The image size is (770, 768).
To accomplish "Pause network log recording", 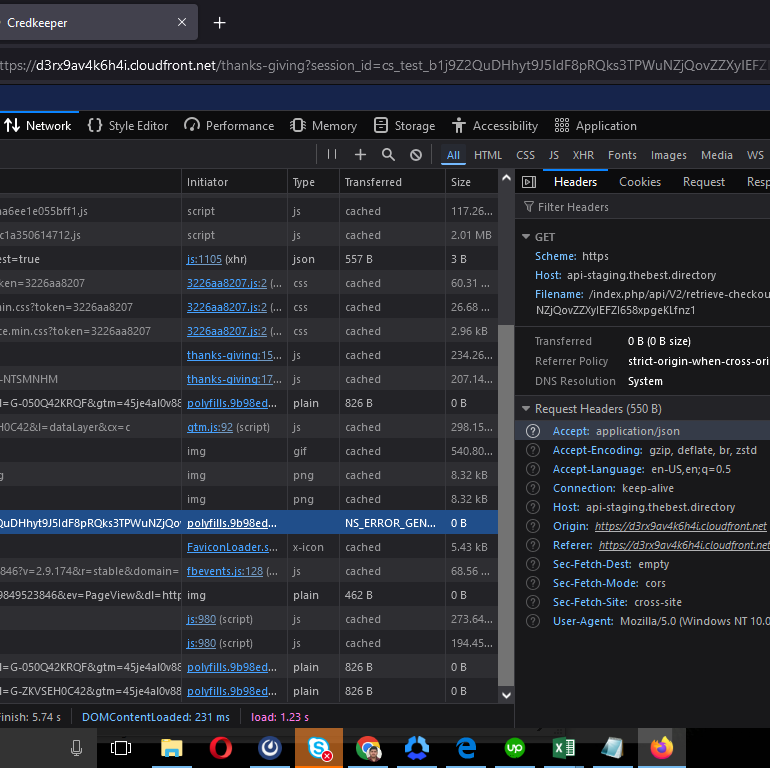I will point(332,155).
